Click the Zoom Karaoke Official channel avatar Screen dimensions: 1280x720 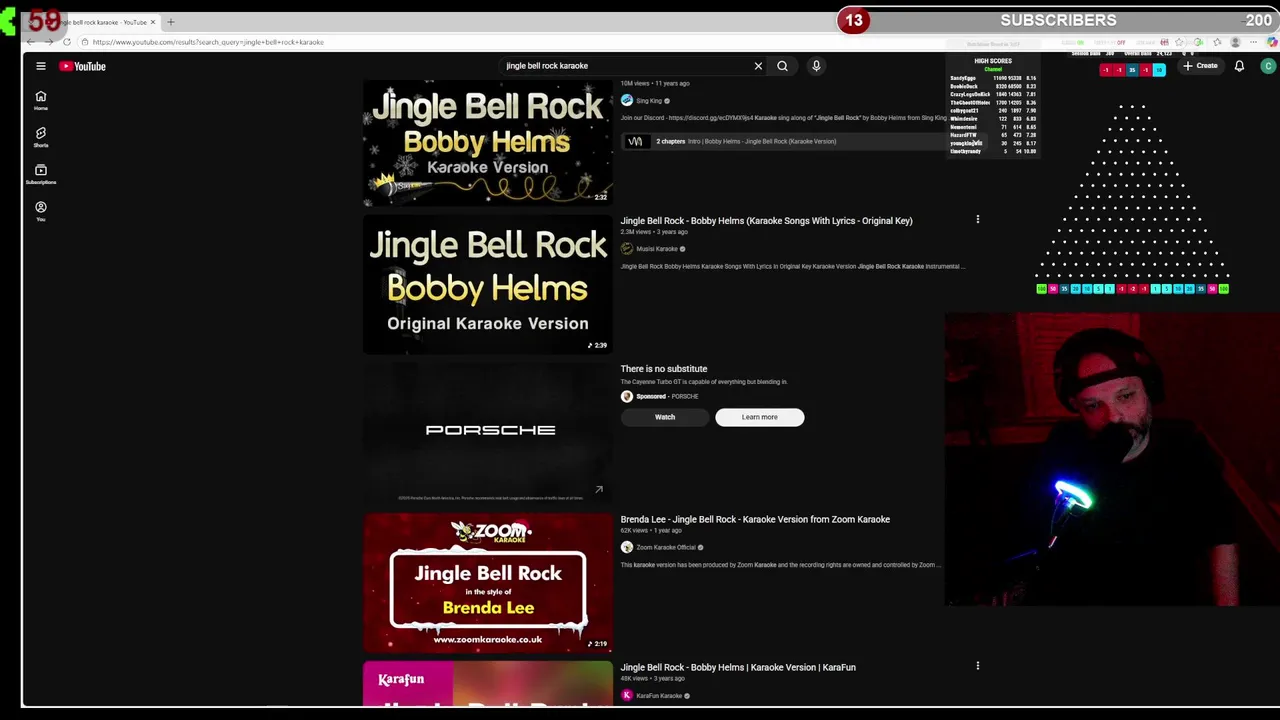pyautogui.click(x=627, y=547)
